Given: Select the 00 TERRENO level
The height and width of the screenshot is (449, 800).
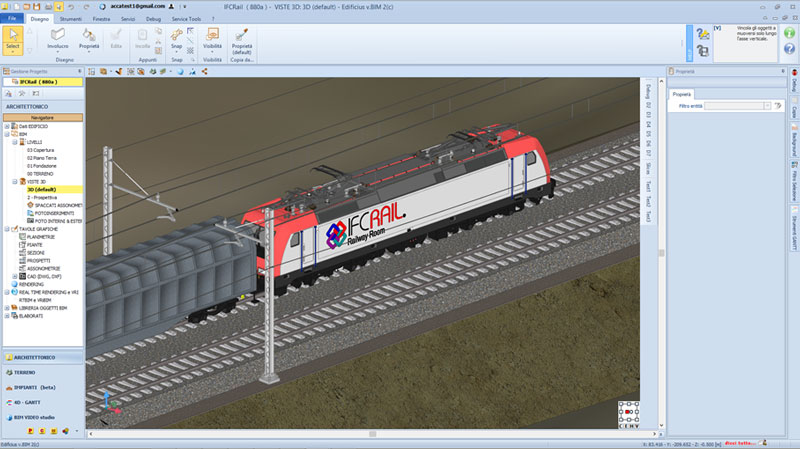Looking at the screenshot, I should point(40,174).
